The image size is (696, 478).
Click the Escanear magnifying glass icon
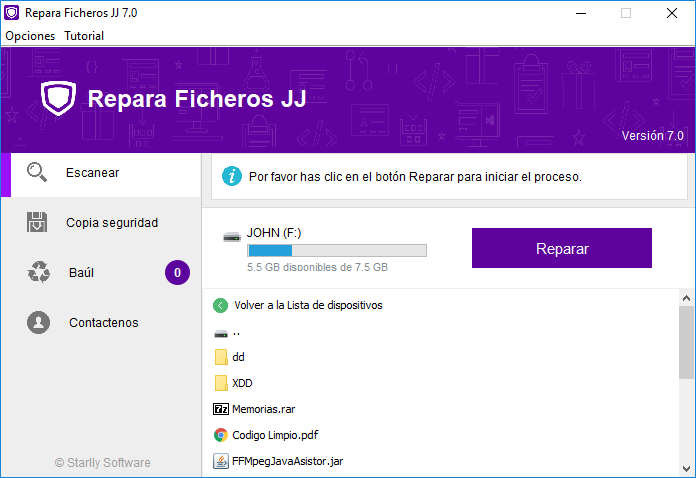[x=37, y=172]
